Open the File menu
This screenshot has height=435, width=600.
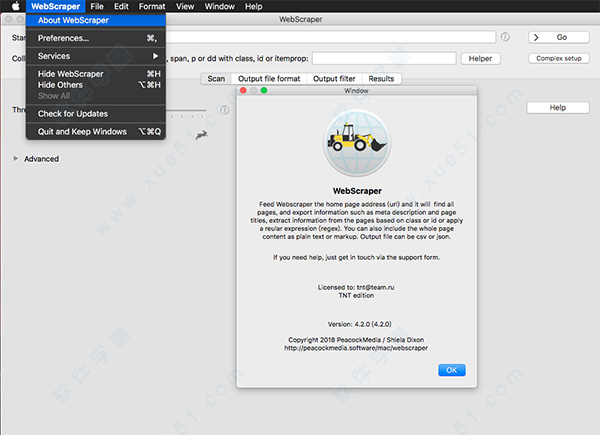tap(97, 7)
